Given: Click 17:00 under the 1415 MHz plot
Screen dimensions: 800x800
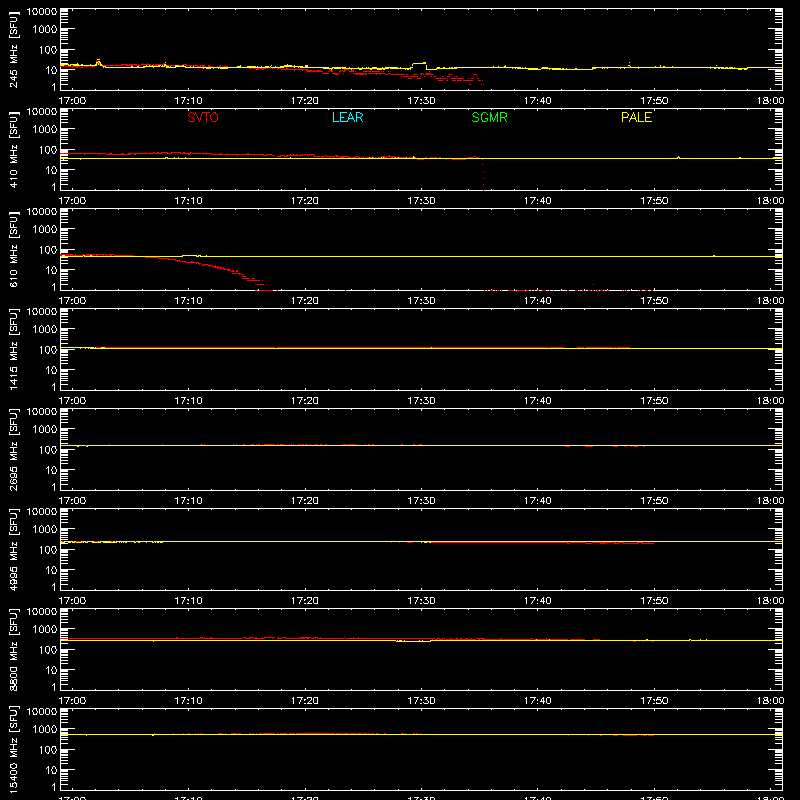Looking at the screenshot, I should coord(72,401).
